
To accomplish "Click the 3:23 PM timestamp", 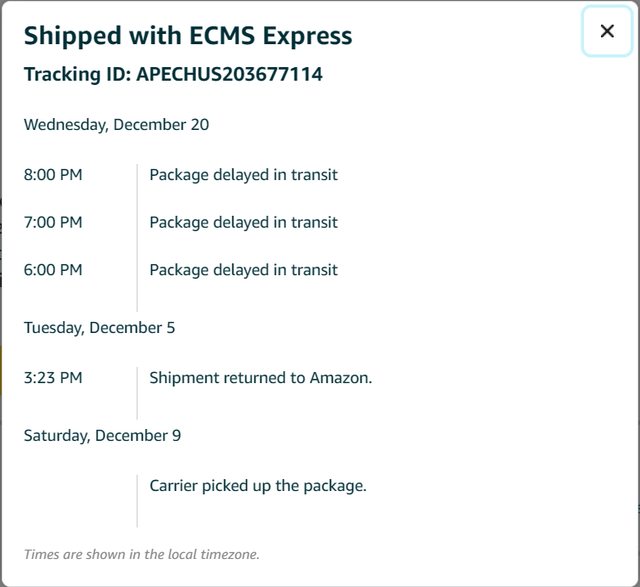I will (53, 378).
